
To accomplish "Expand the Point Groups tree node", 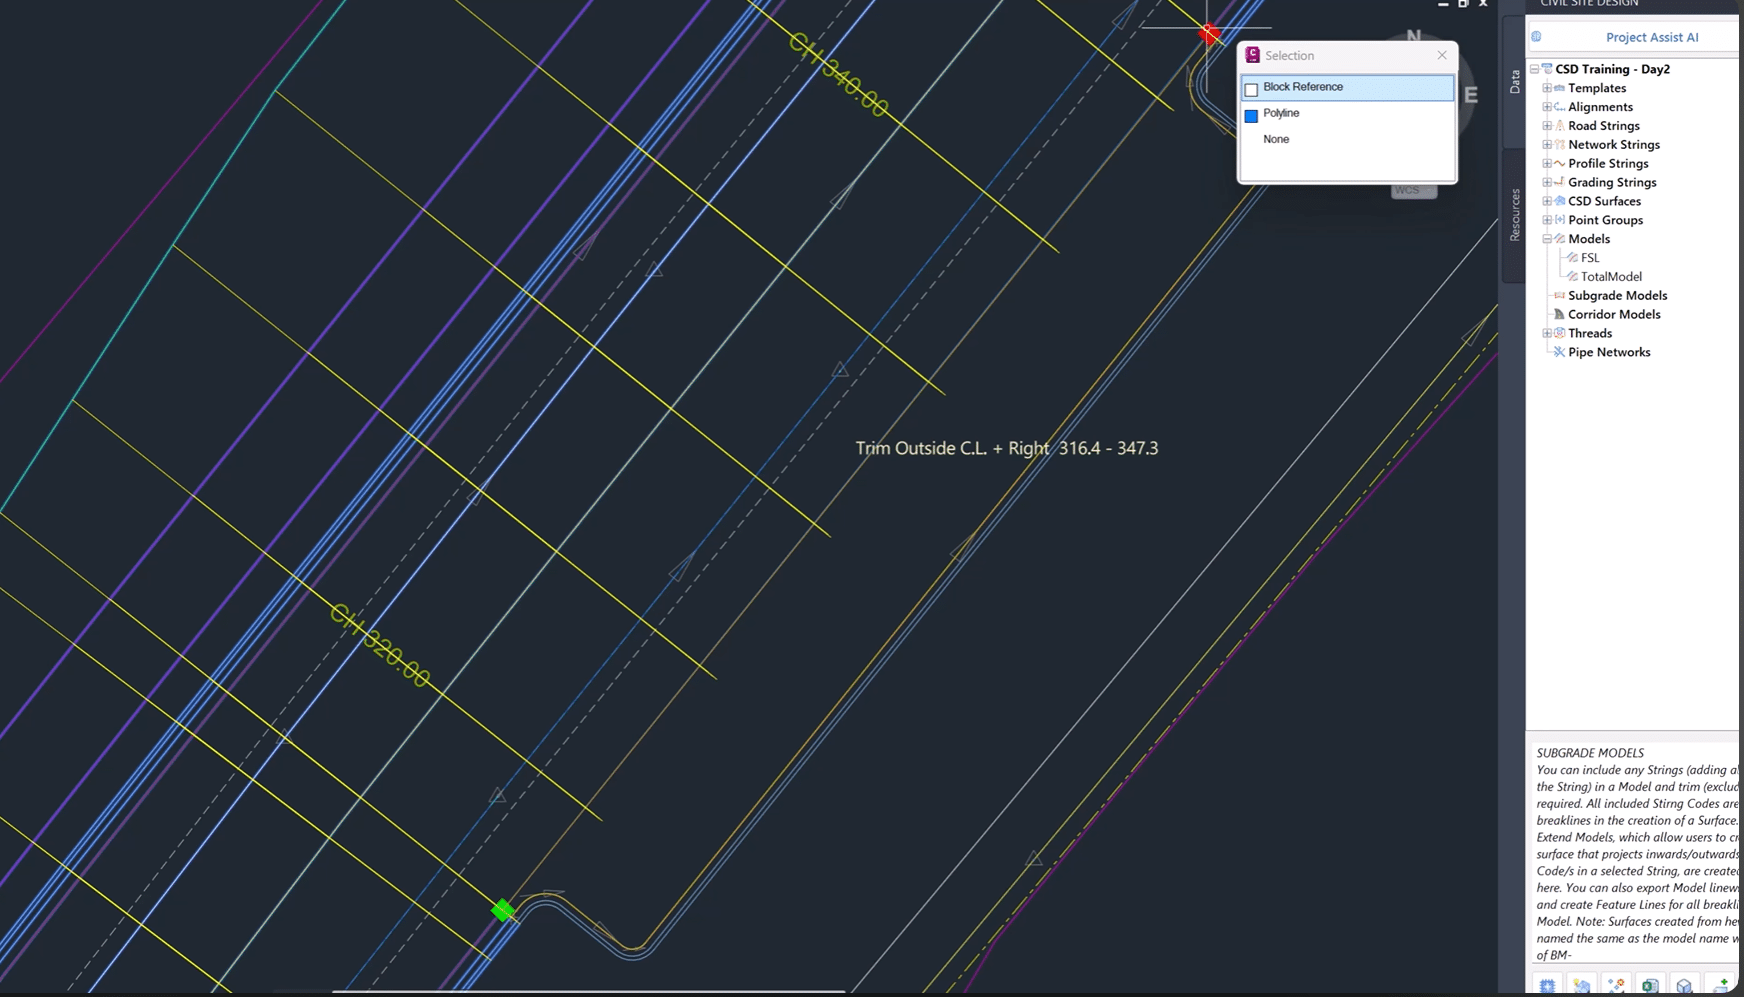I will pyautogui.click(x=1547, y=220).
